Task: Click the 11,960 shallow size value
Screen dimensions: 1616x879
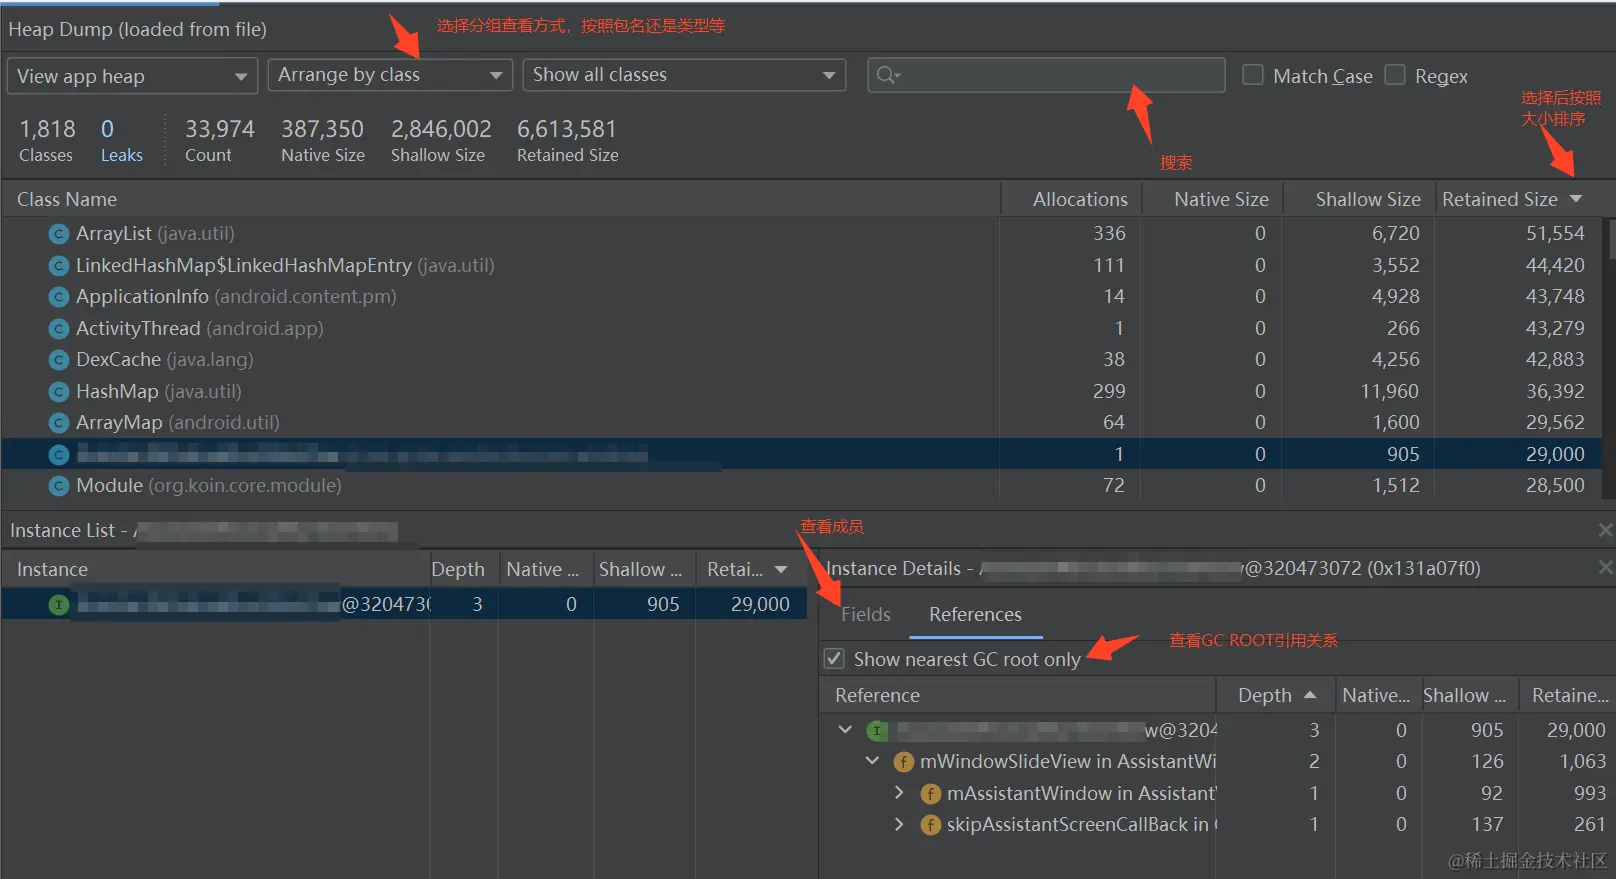Action: (x=1390, y=391)
